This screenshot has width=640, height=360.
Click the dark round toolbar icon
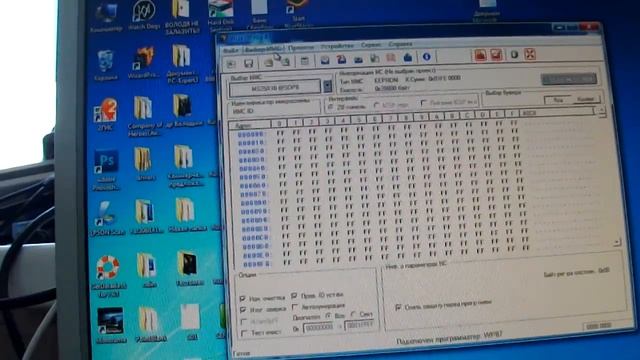tap(514, 54)
